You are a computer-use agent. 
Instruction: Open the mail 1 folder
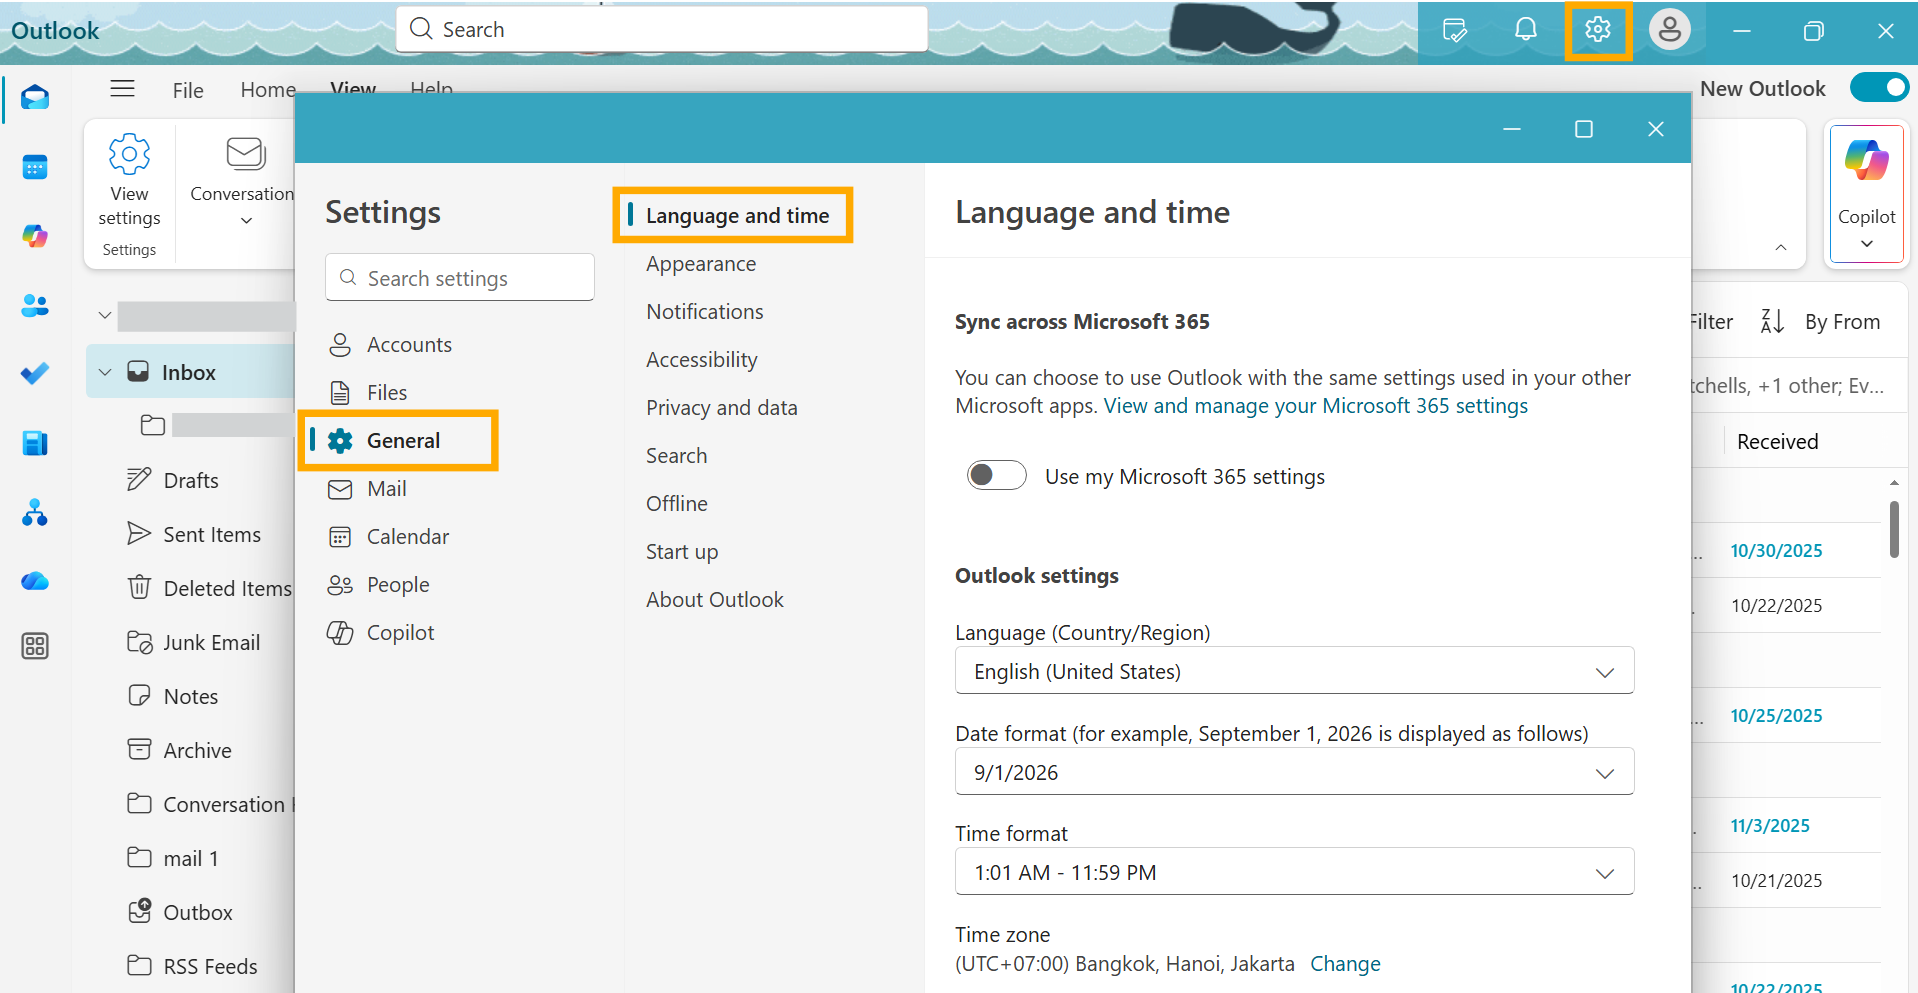(190, 858)
